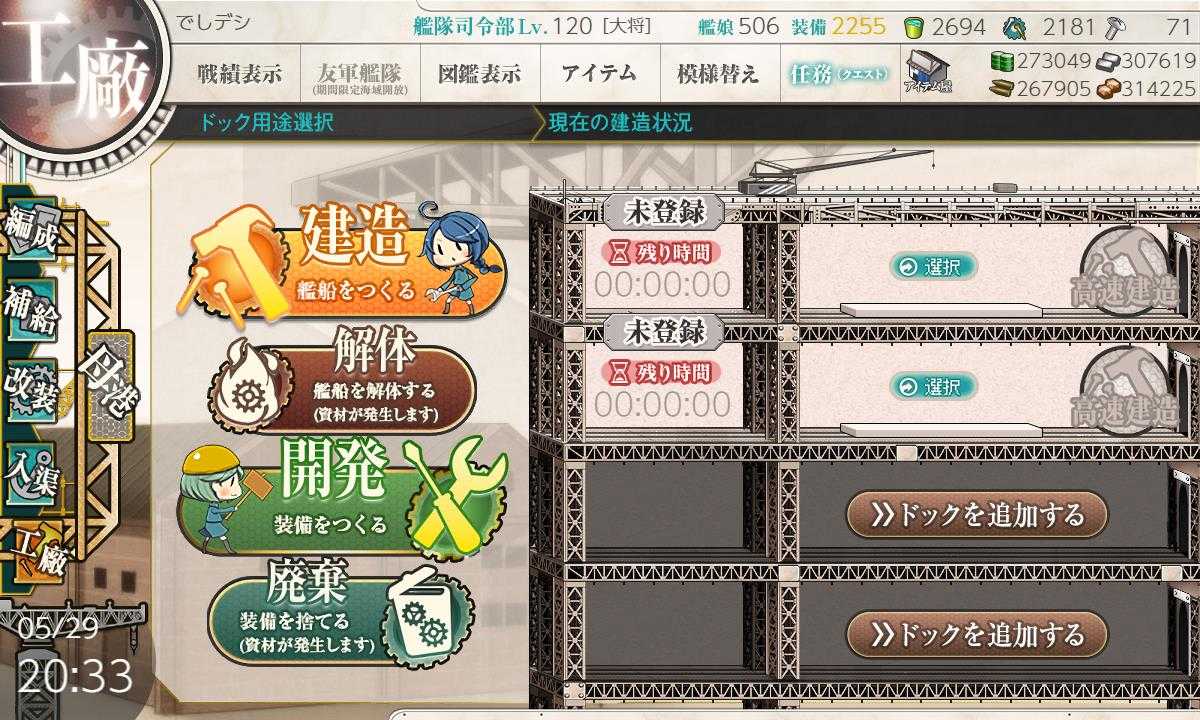Go to 編成 fleet organization sidebar
This screenshot has height=720, width=1200.
[32, 231]
